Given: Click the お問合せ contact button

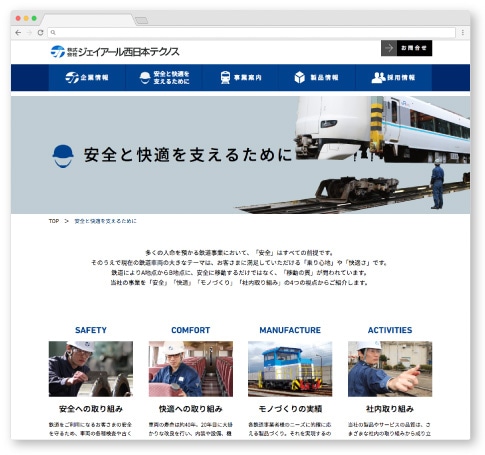Looking at the screenshot, I should pyautogui.click(x=406, y=48).
